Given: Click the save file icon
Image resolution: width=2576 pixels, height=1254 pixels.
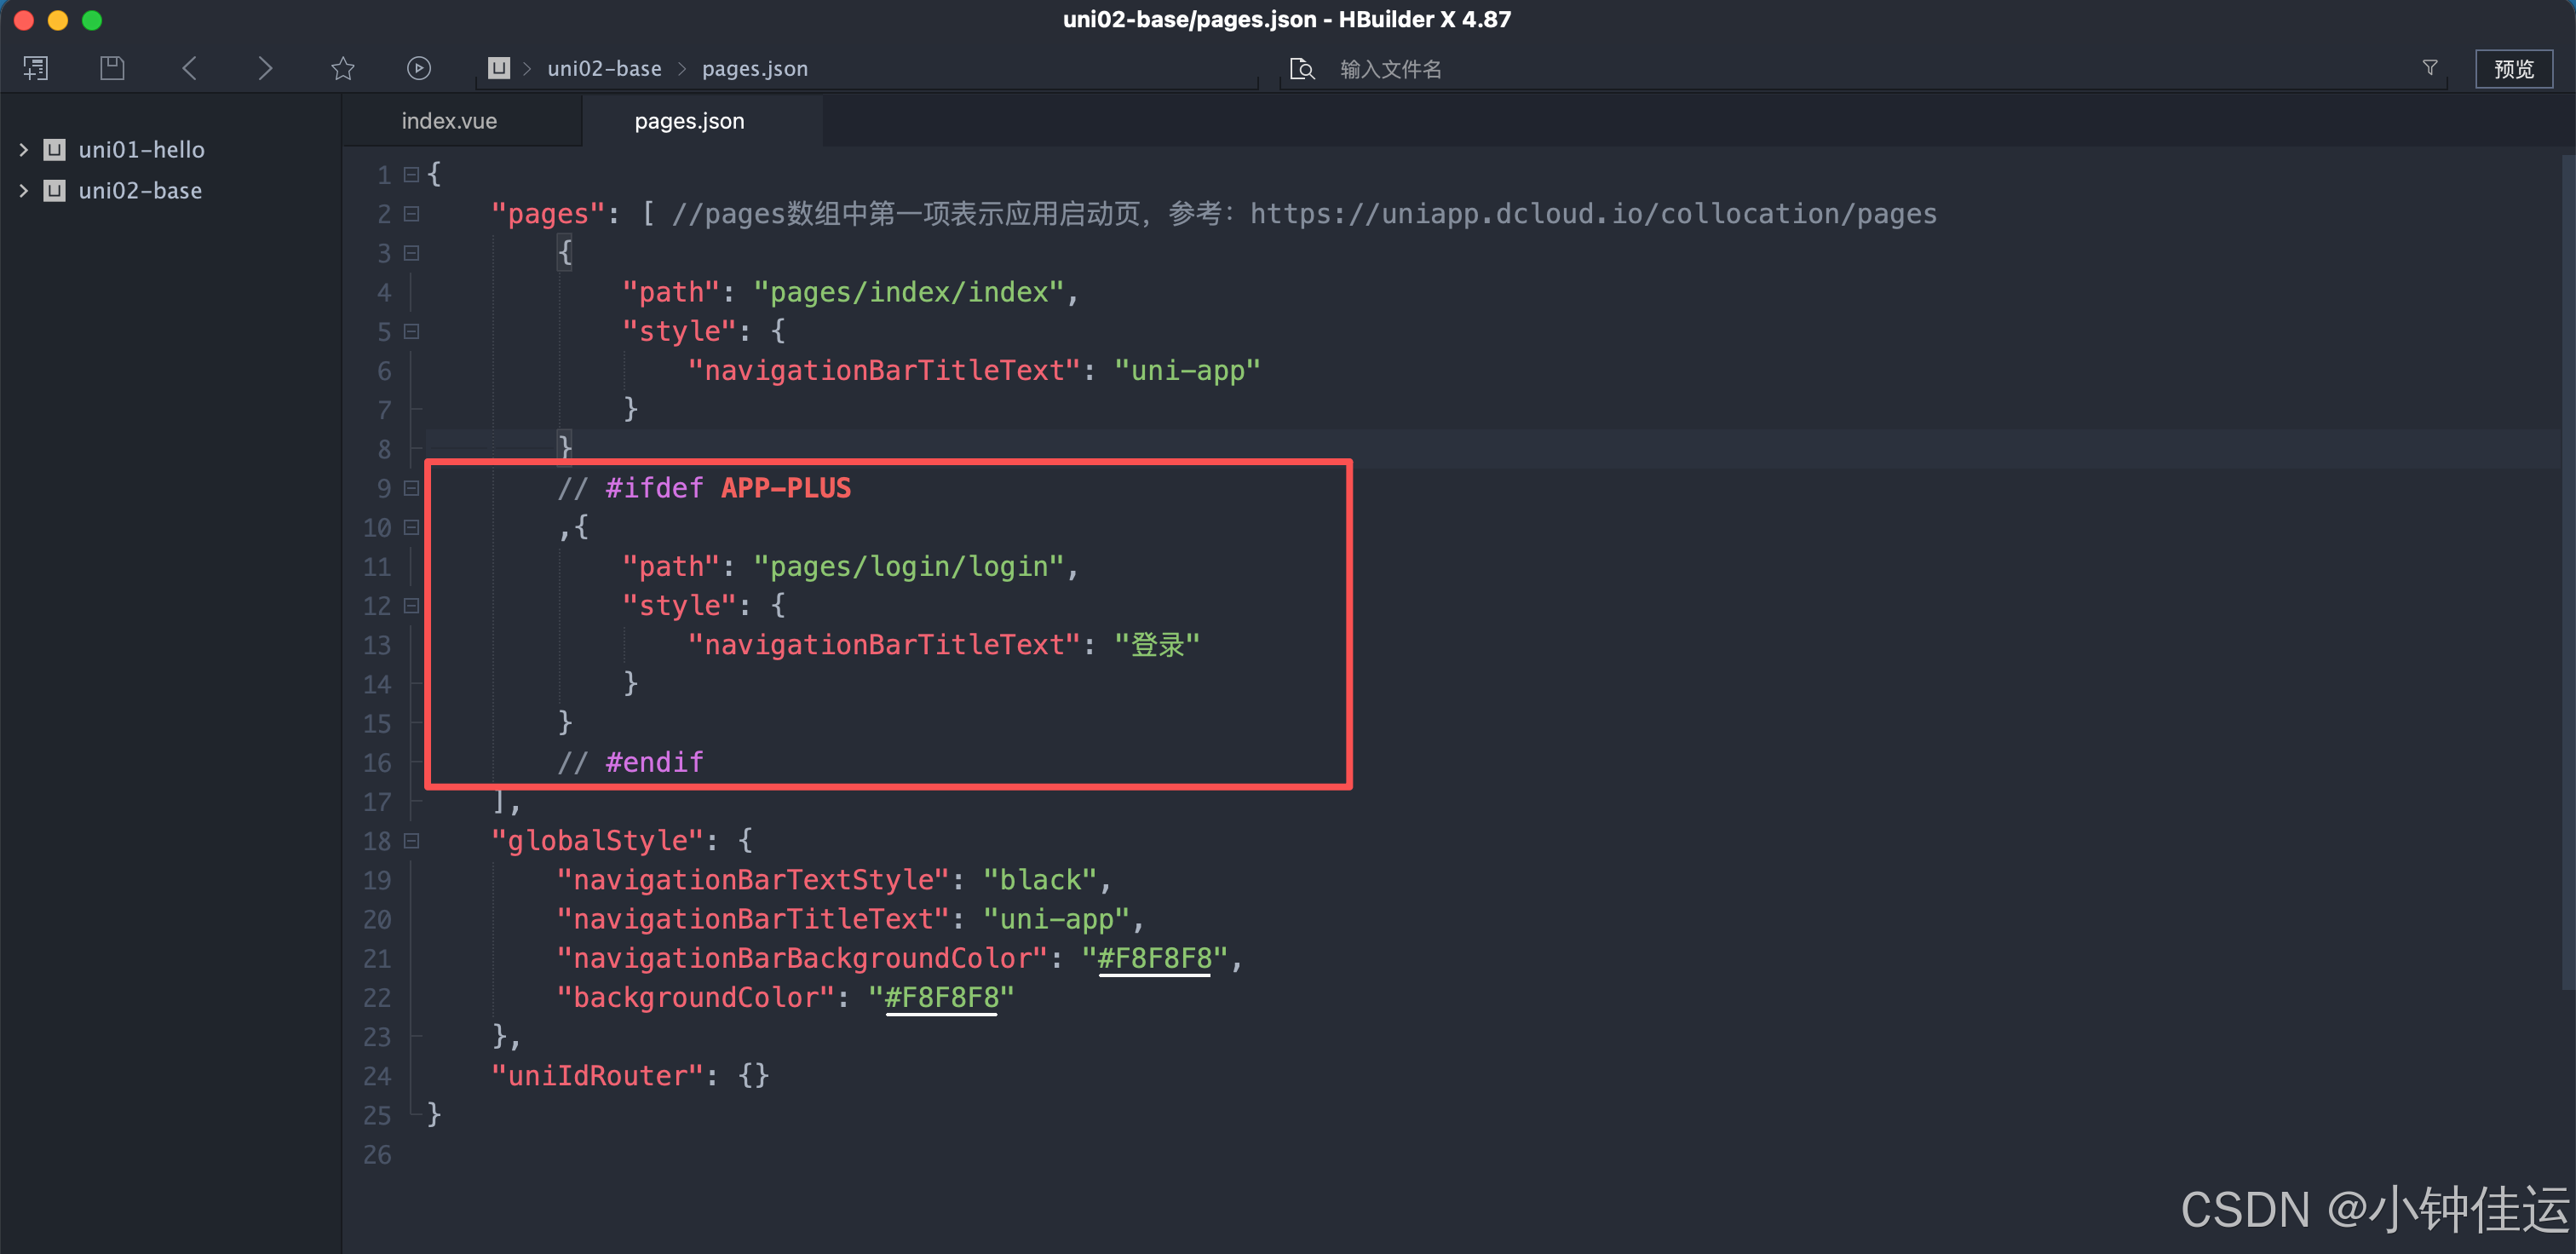Looking at the screenshot, I should [x=112, y=68].
